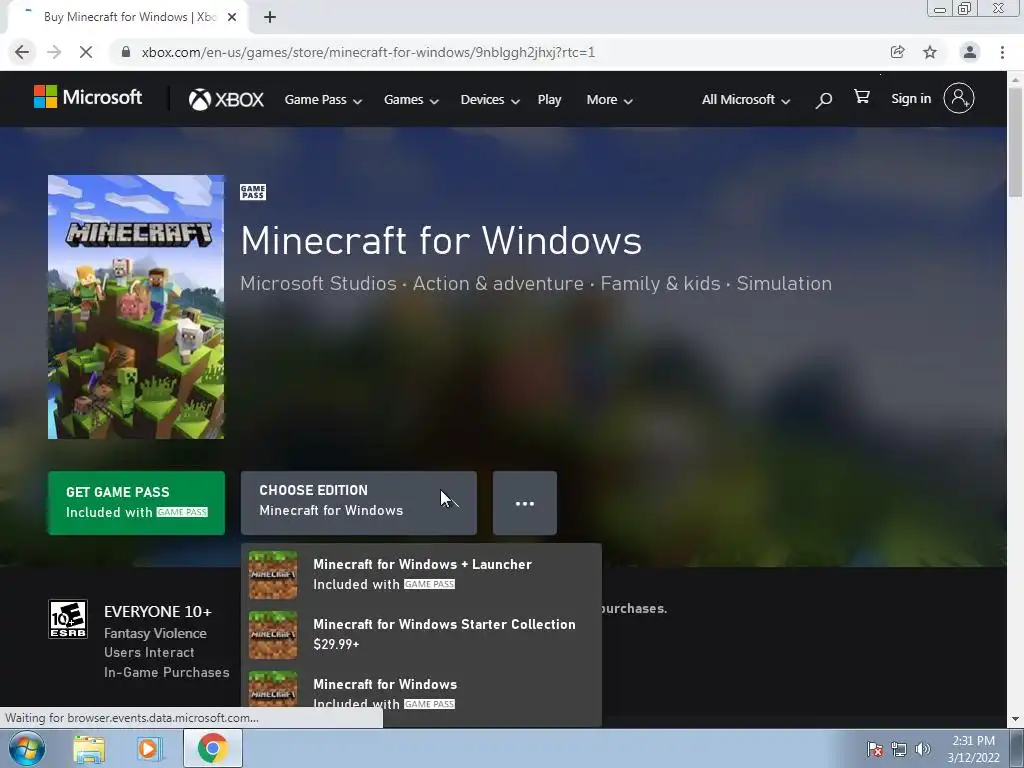Open media player from taskbar

pos(148,748)
